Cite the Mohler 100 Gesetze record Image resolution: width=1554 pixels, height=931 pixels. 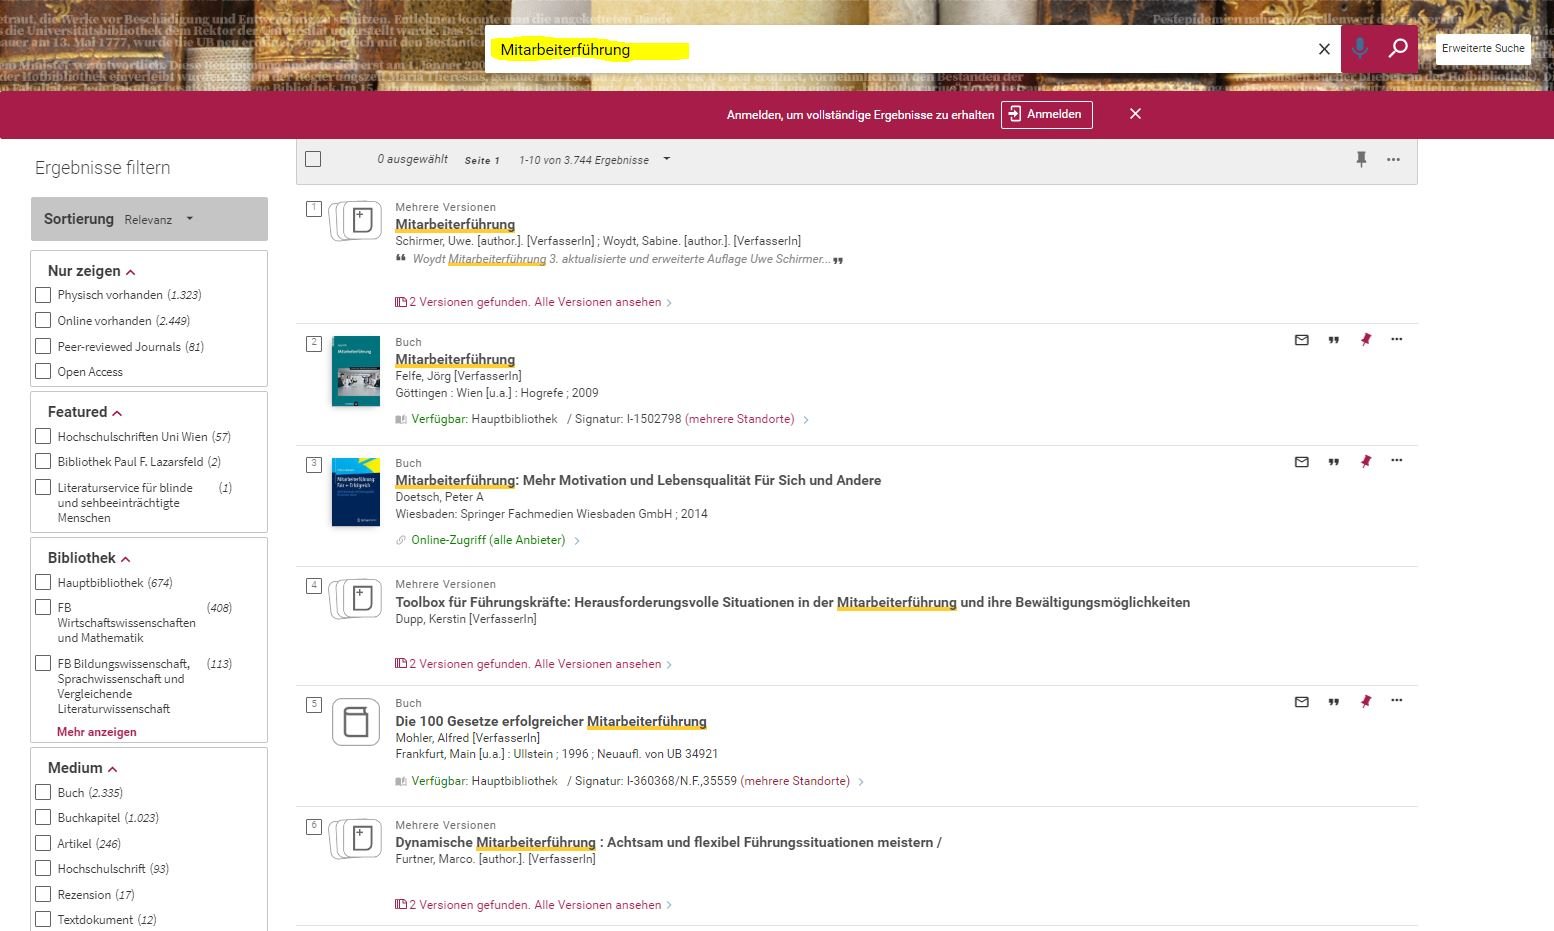pos(1333,702)
